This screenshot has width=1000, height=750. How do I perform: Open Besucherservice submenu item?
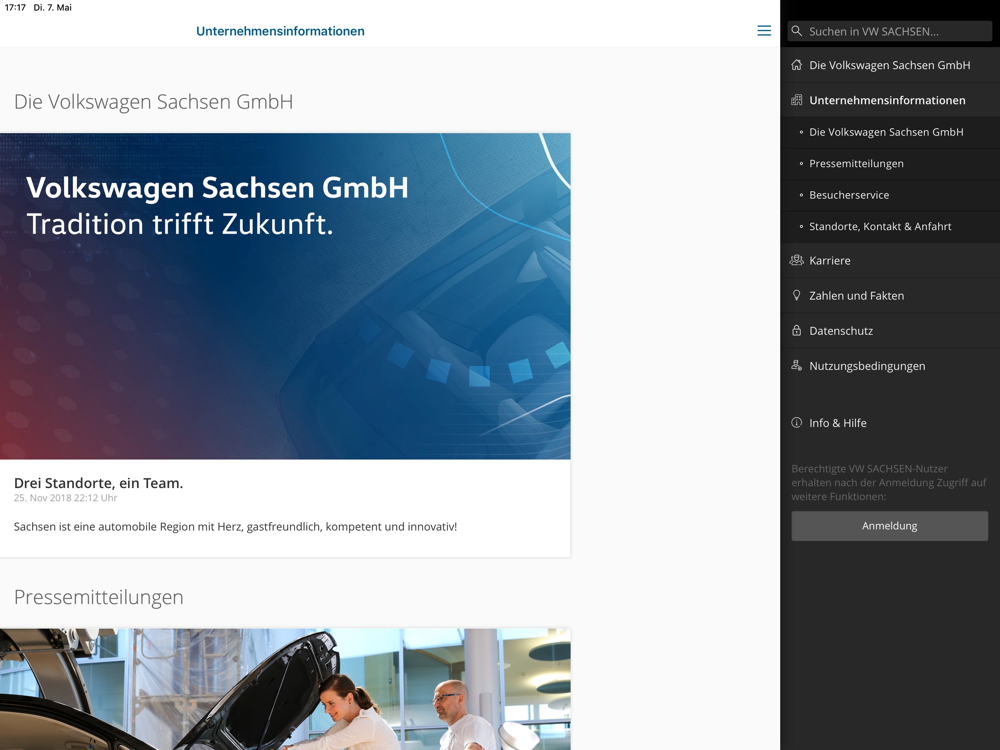coord(890,195)
